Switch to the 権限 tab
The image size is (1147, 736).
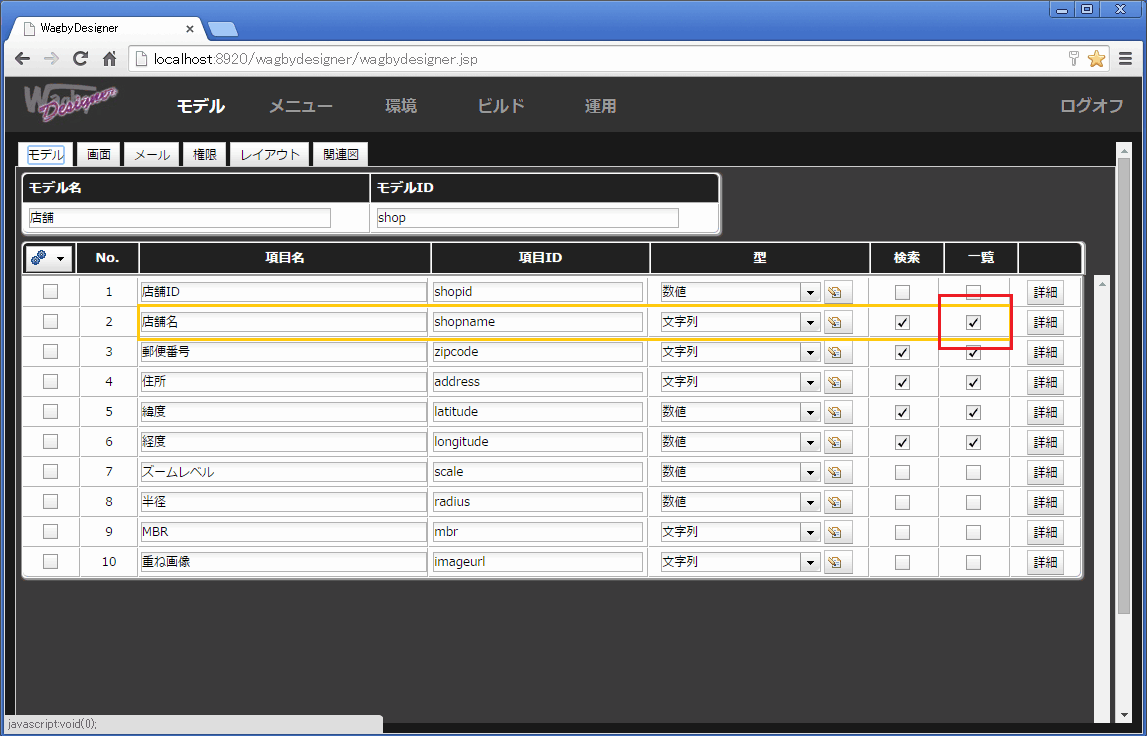coord(204,154)
